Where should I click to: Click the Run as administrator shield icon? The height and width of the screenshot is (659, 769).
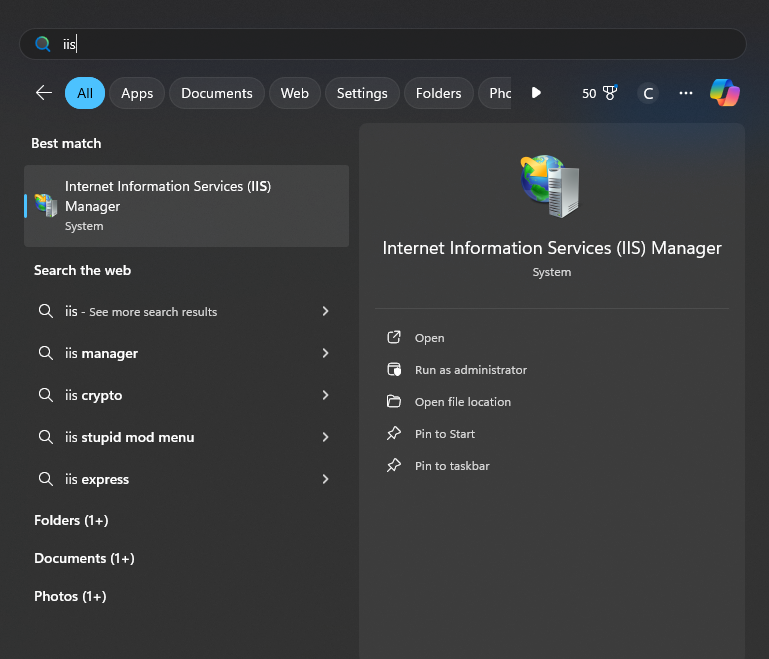394,369
